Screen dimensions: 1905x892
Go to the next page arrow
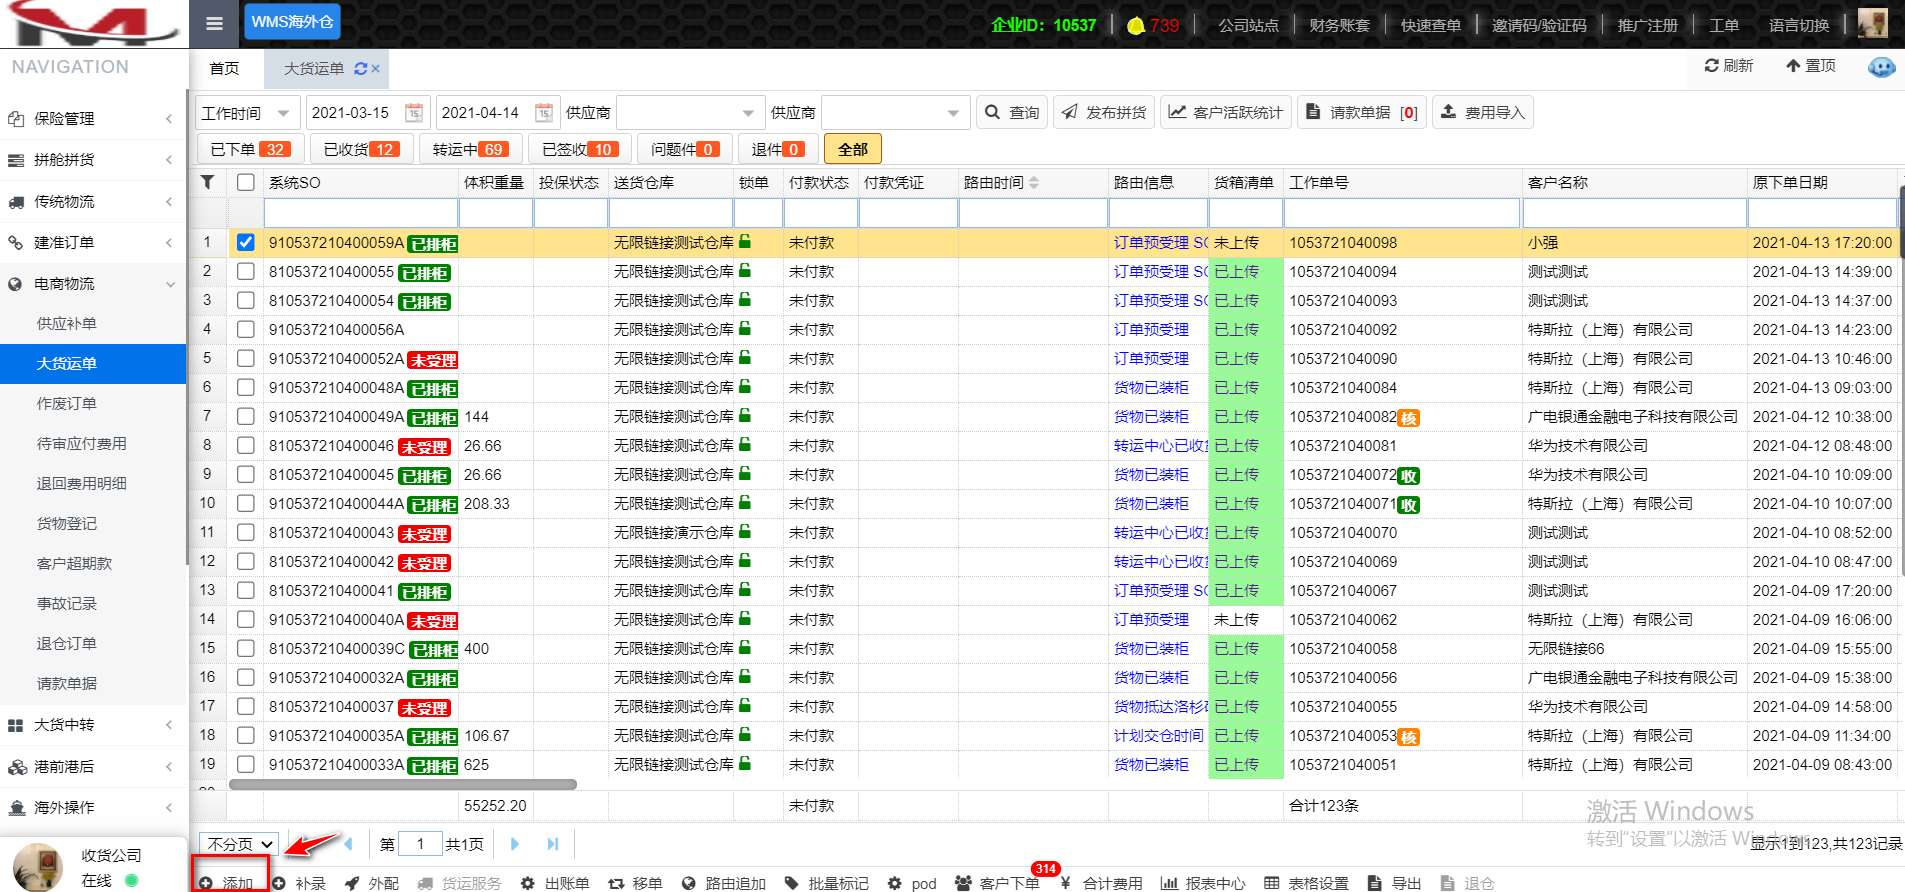[515, 844]
